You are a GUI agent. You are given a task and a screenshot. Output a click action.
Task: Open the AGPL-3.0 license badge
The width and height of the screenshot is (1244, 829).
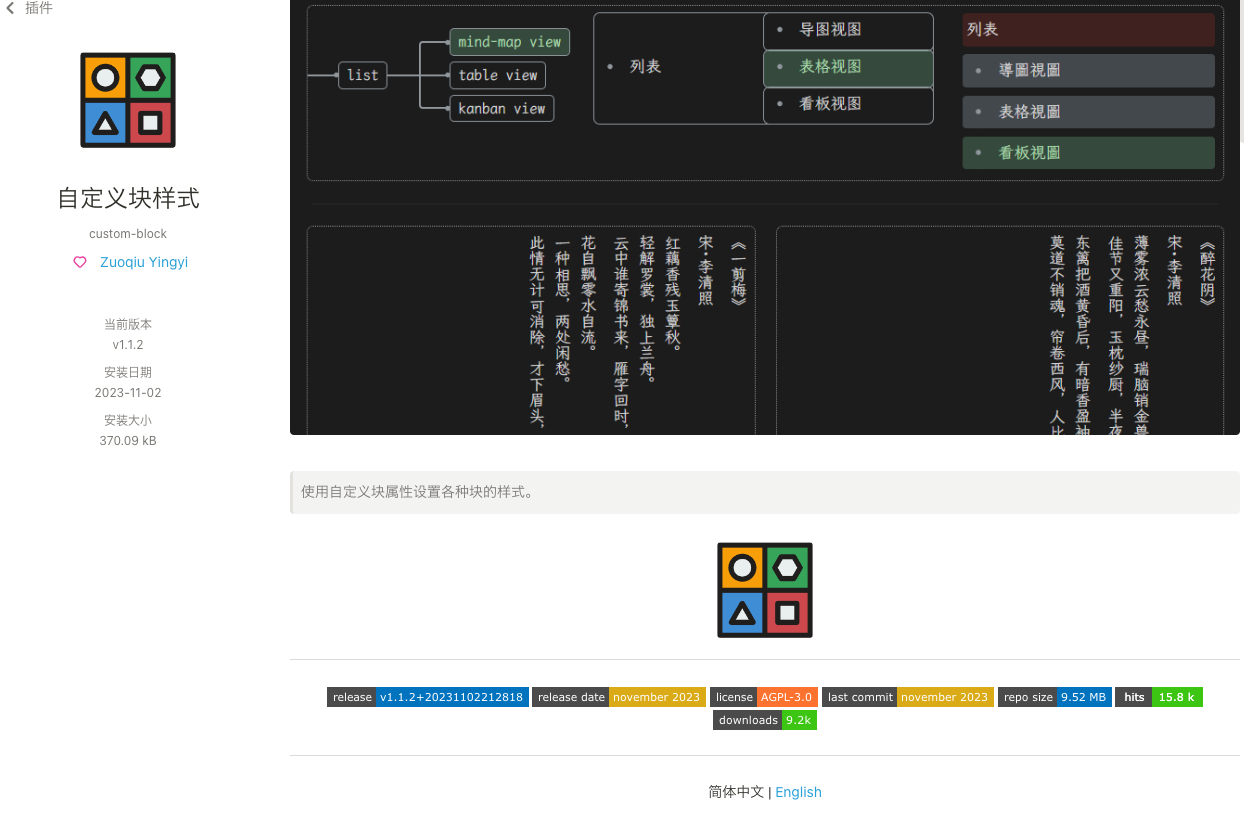click(x=763, y=697)
